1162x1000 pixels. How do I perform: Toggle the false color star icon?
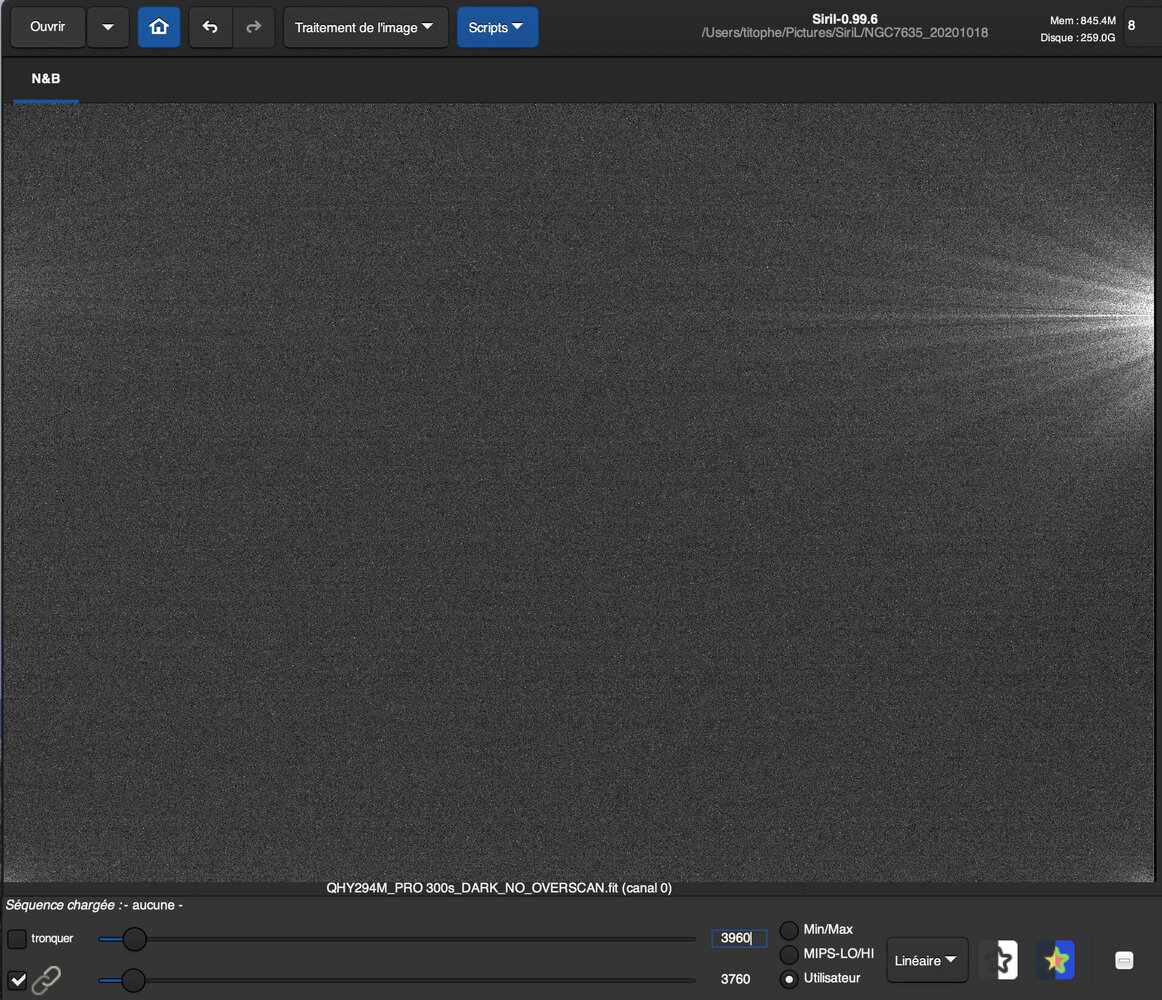1056,961
